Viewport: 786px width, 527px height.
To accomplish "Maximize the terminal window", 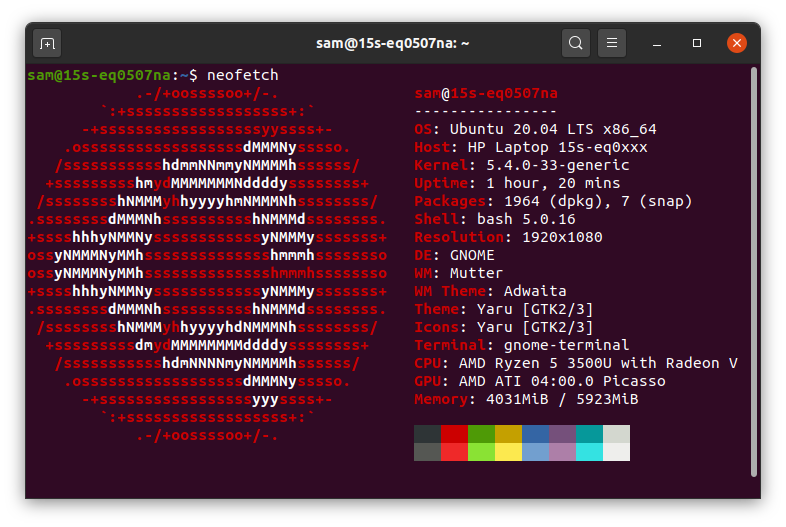I will 697,43.
